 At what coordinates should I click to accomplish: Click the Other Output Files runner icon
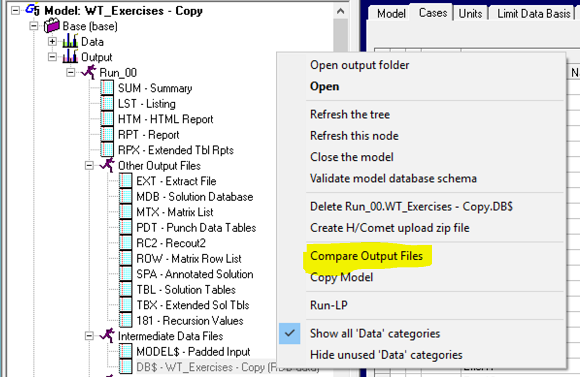pyautogui.click(x=107, y=165)
